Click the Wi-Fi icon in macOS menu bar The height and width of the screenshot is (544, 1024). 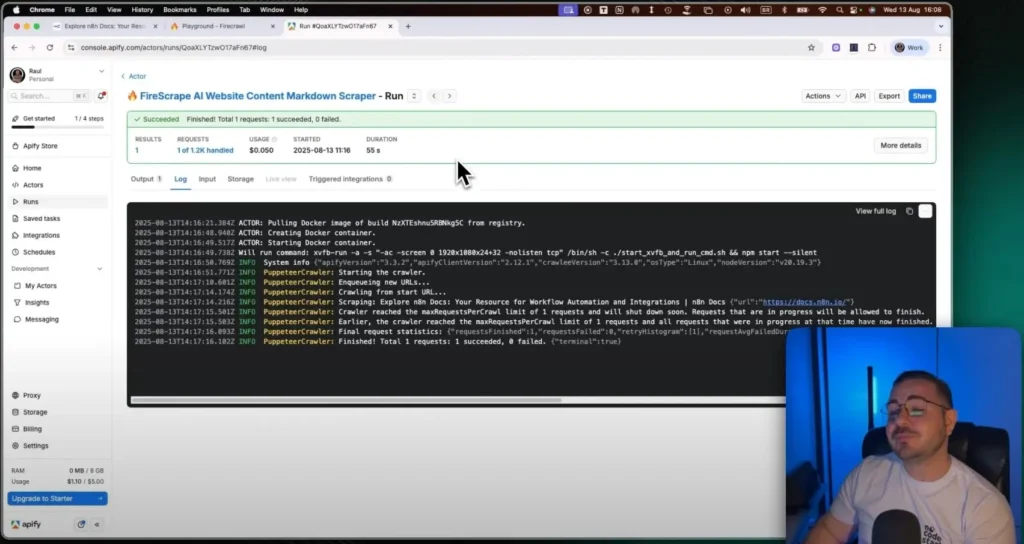[822, 10]
